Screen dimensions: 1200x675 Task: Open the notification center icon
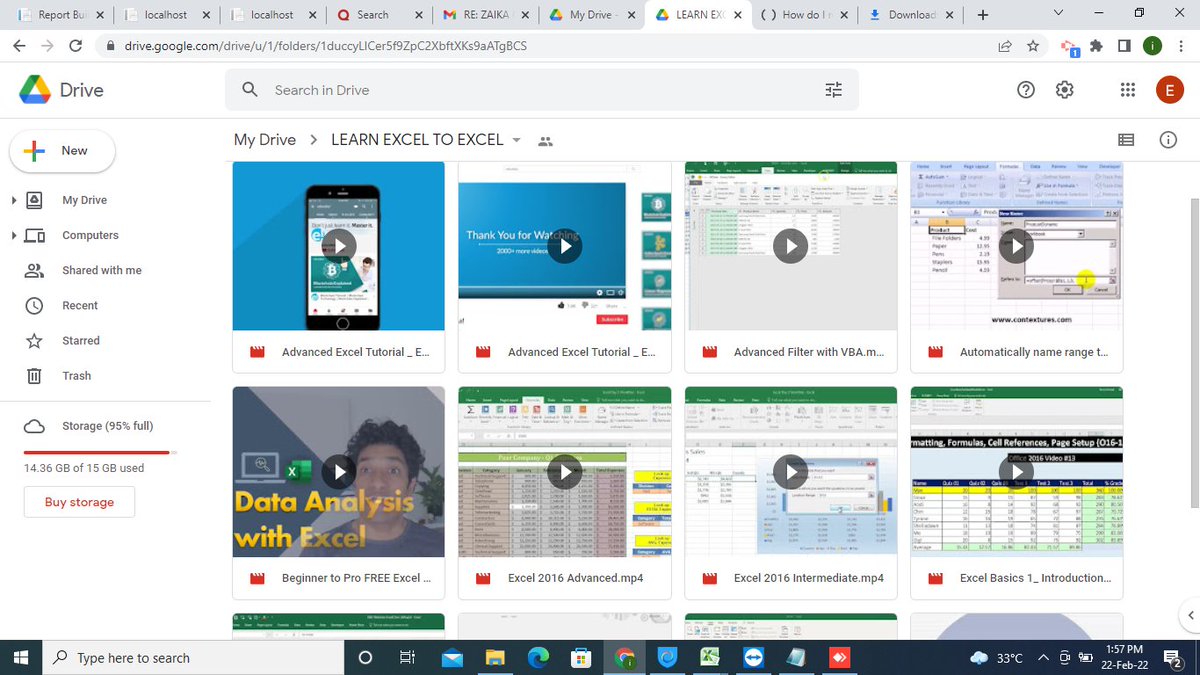(1173, 657)
